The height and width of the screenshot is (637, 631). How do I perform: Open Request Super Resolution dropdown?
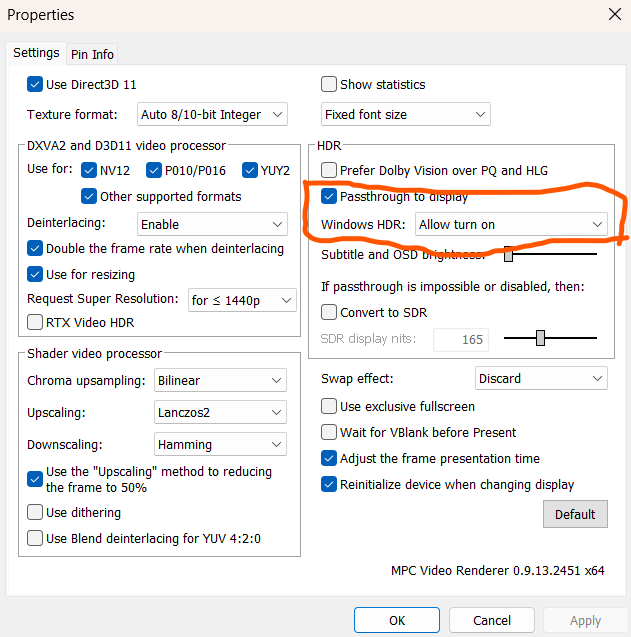pos(242,301)
